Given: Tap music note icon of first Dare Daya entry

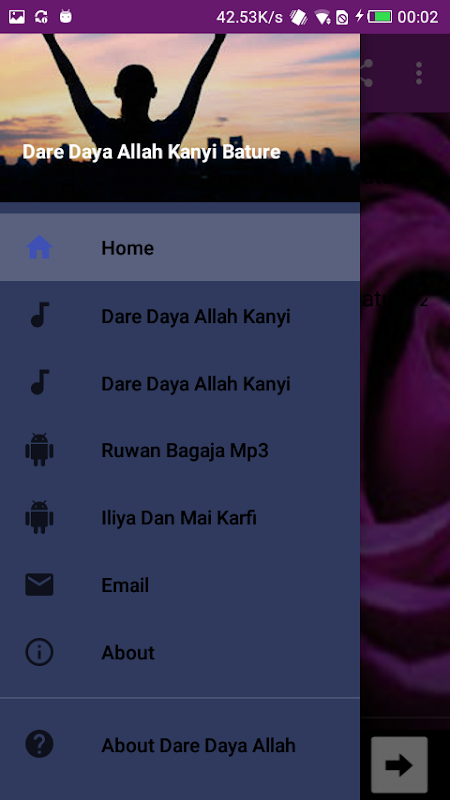Looking at the screenshot, I should coord(40,315).
